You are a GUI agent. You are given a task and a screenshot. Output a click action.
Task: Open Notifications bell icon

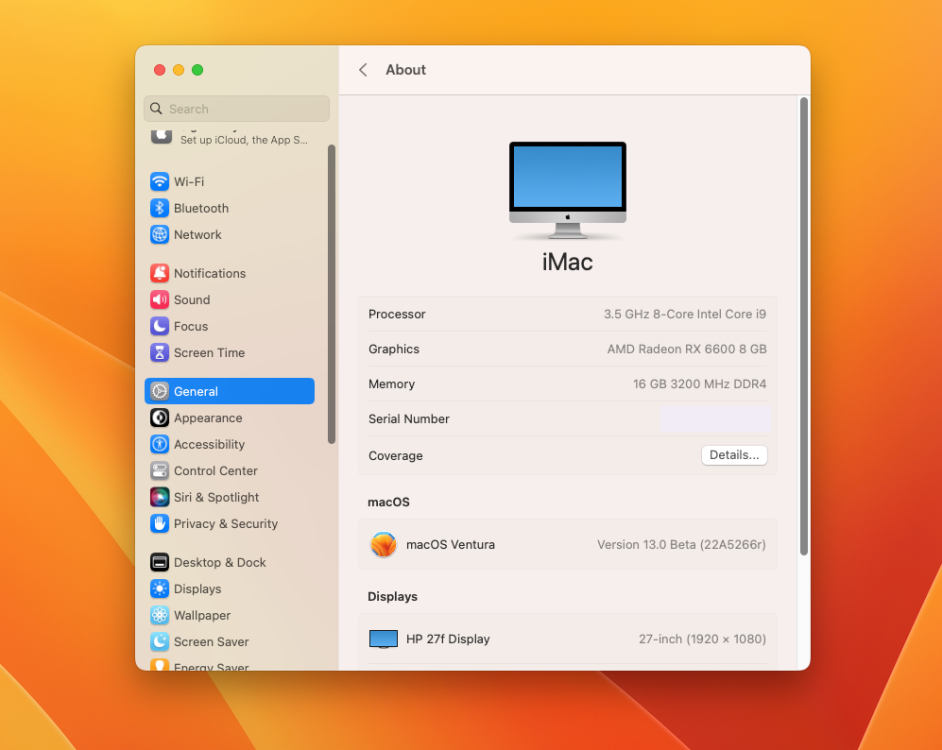[x=159, y=273]
